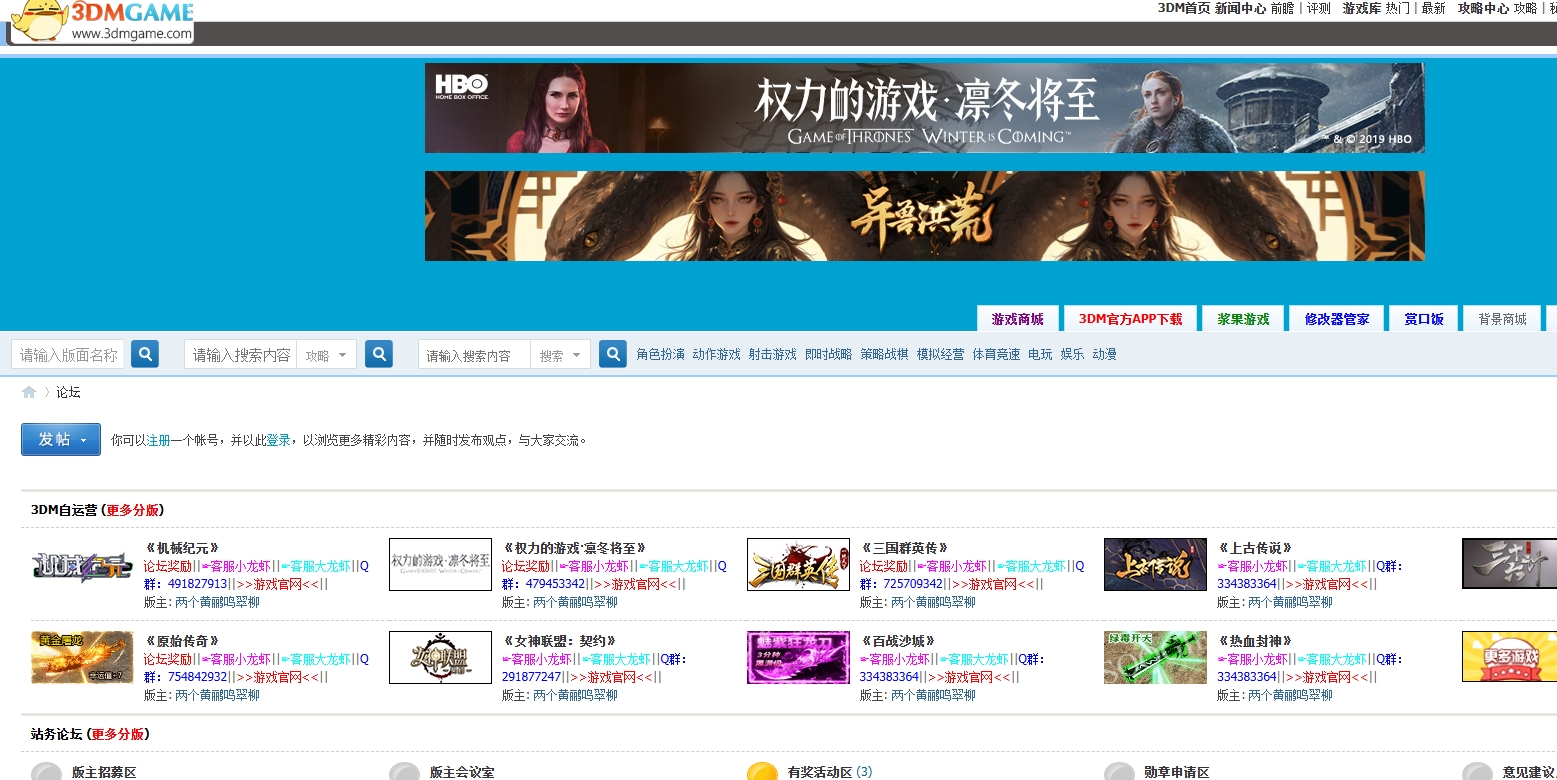Image resolution: width=1557 pixels, height=780 pixels.
Task: Focus the search field beside the 搜索 dropdown
Action: pos(475,355)
